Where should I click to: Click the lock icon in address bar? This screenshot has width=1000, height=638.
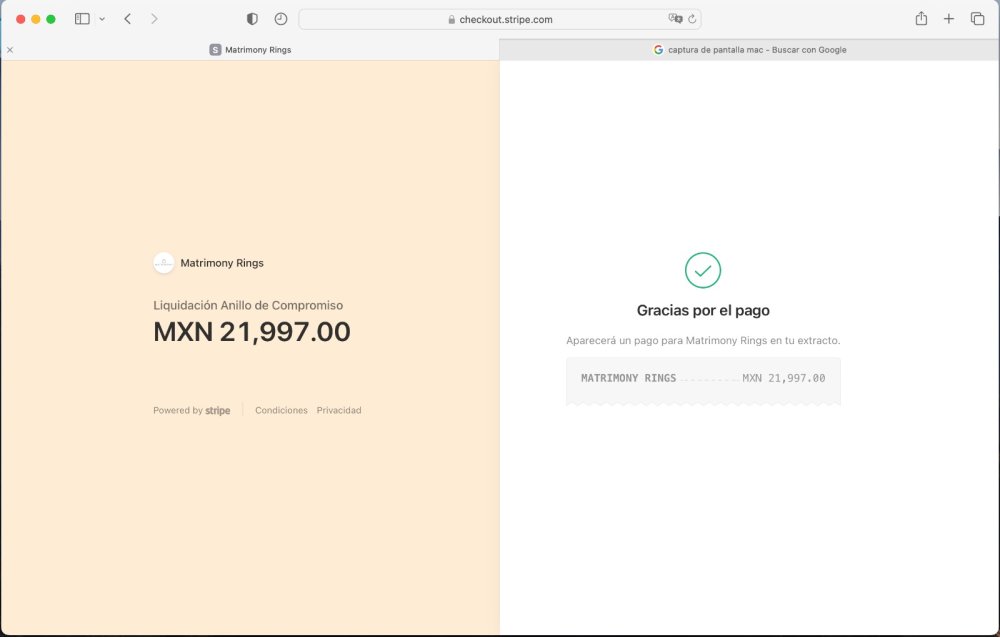pos(452,19)
